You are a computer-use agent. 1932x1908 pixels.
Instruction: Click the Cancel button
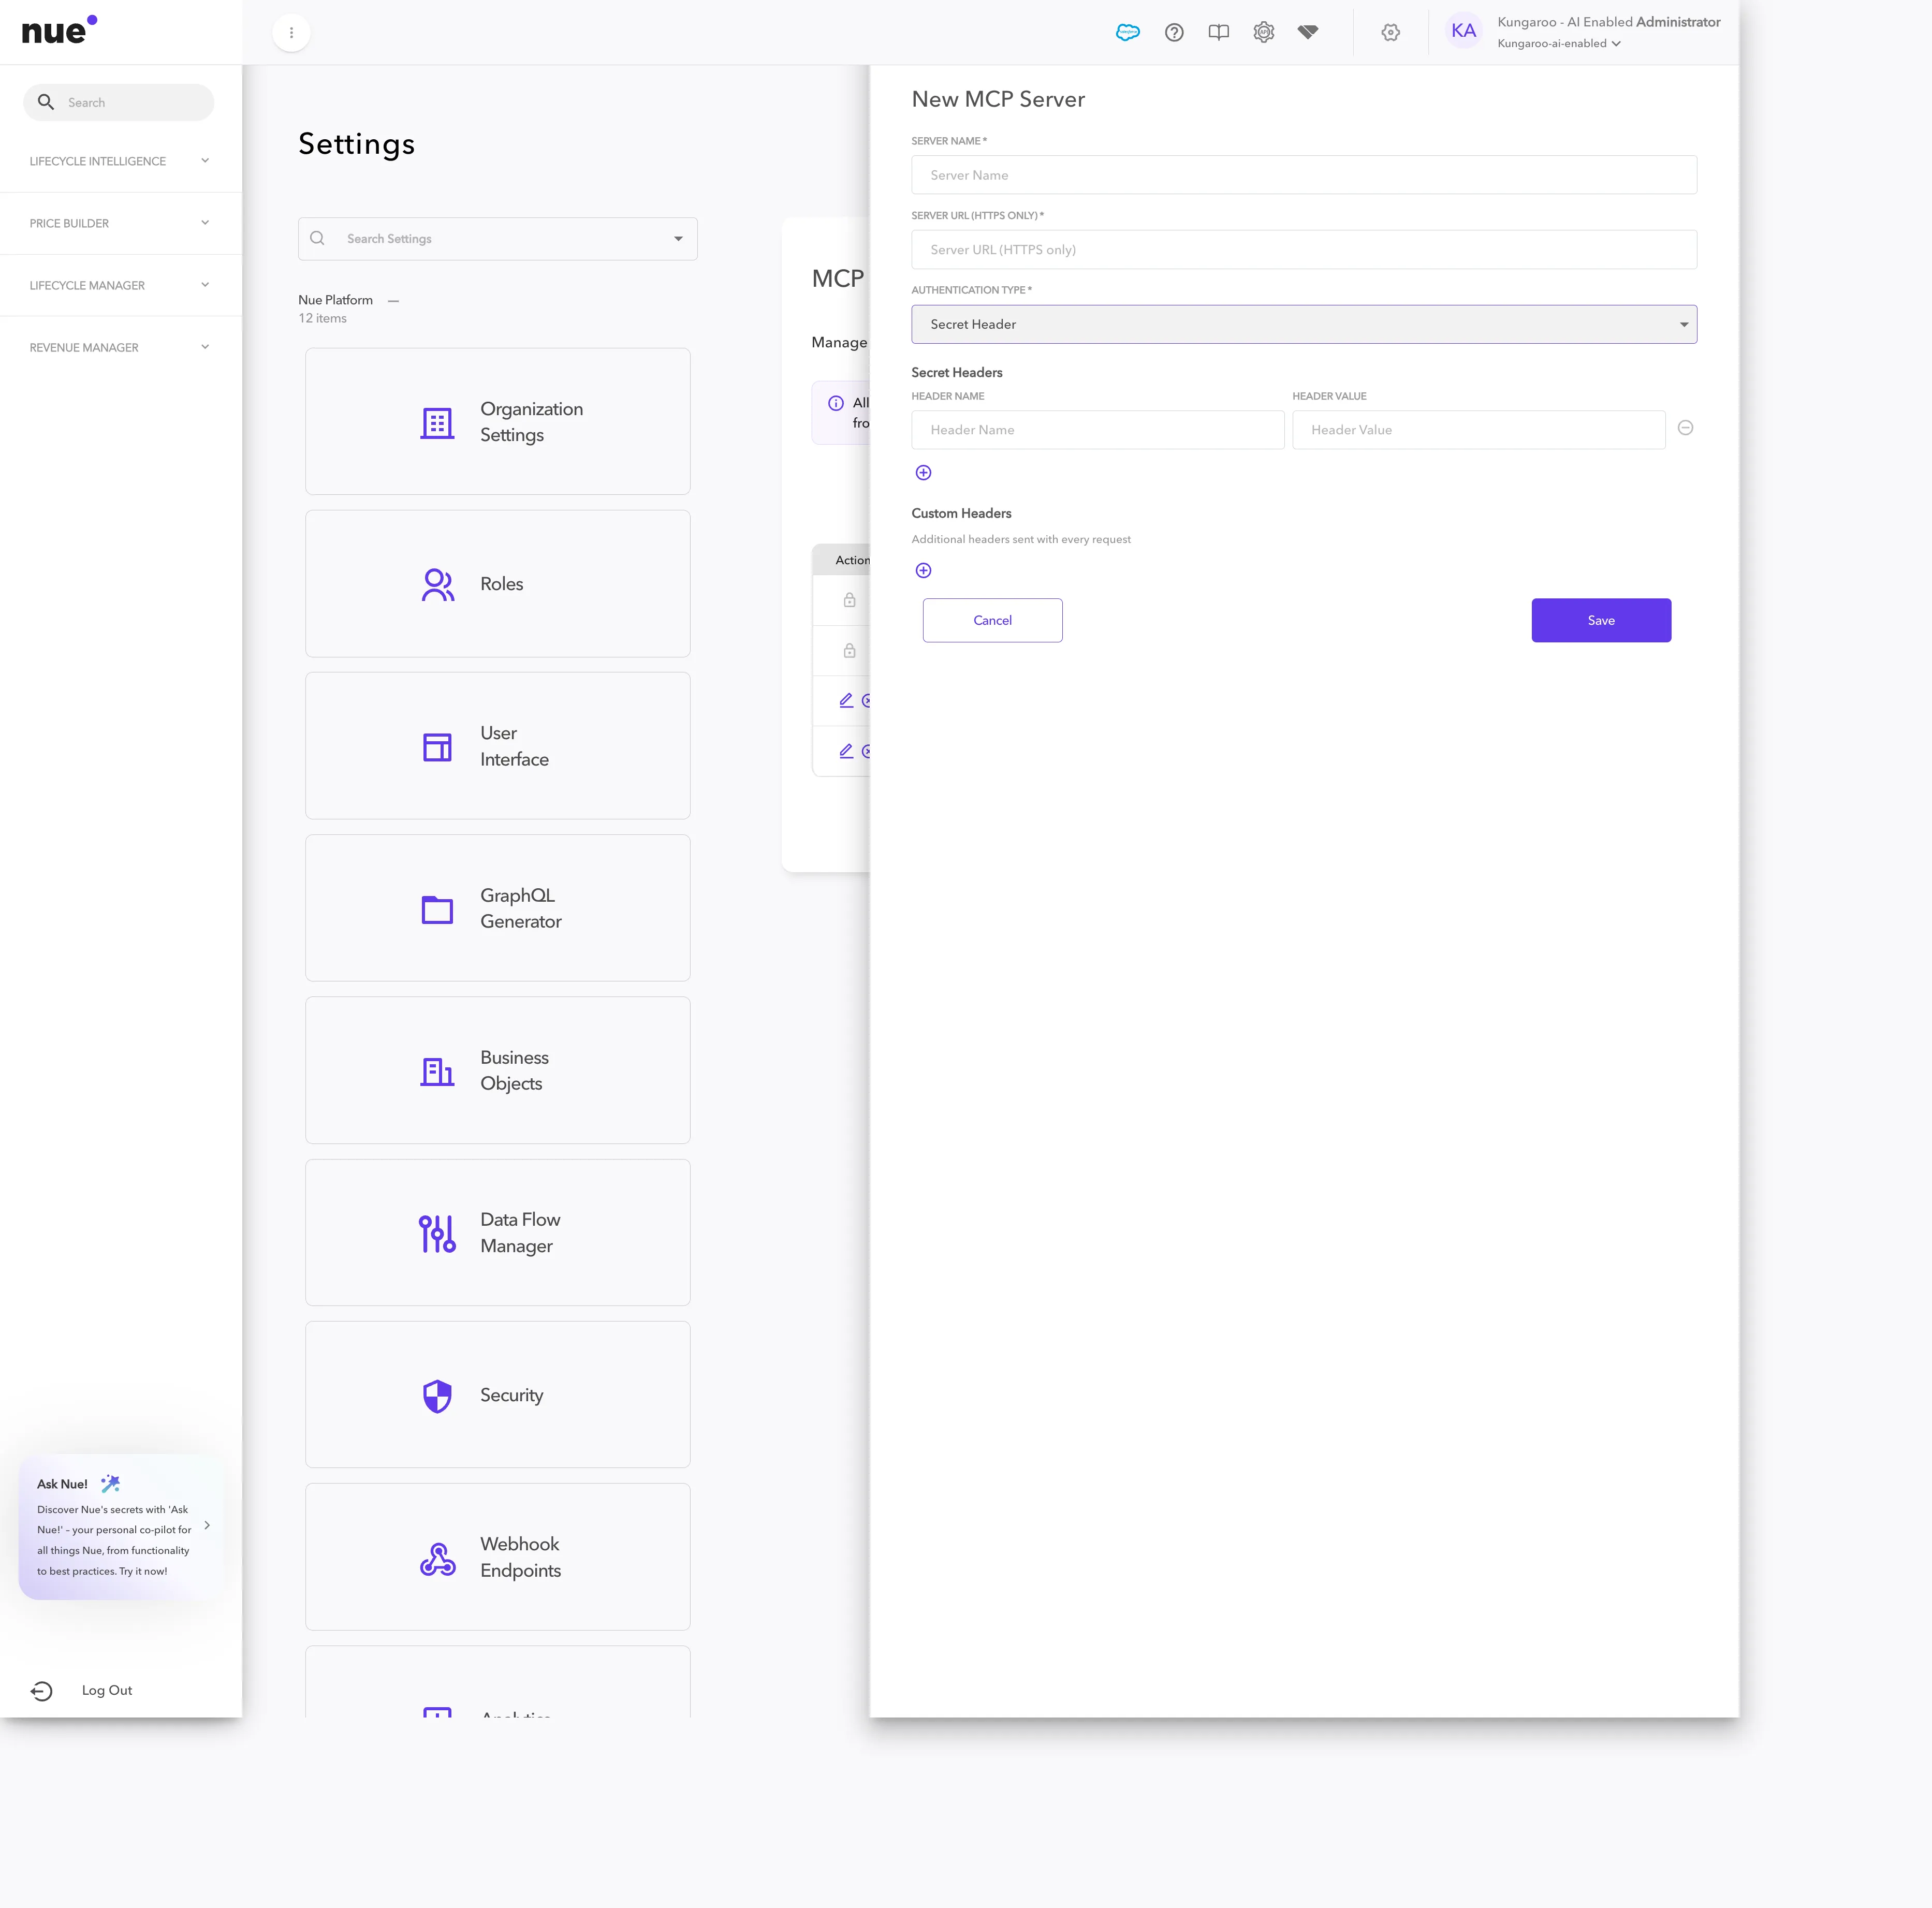(992, 620)
